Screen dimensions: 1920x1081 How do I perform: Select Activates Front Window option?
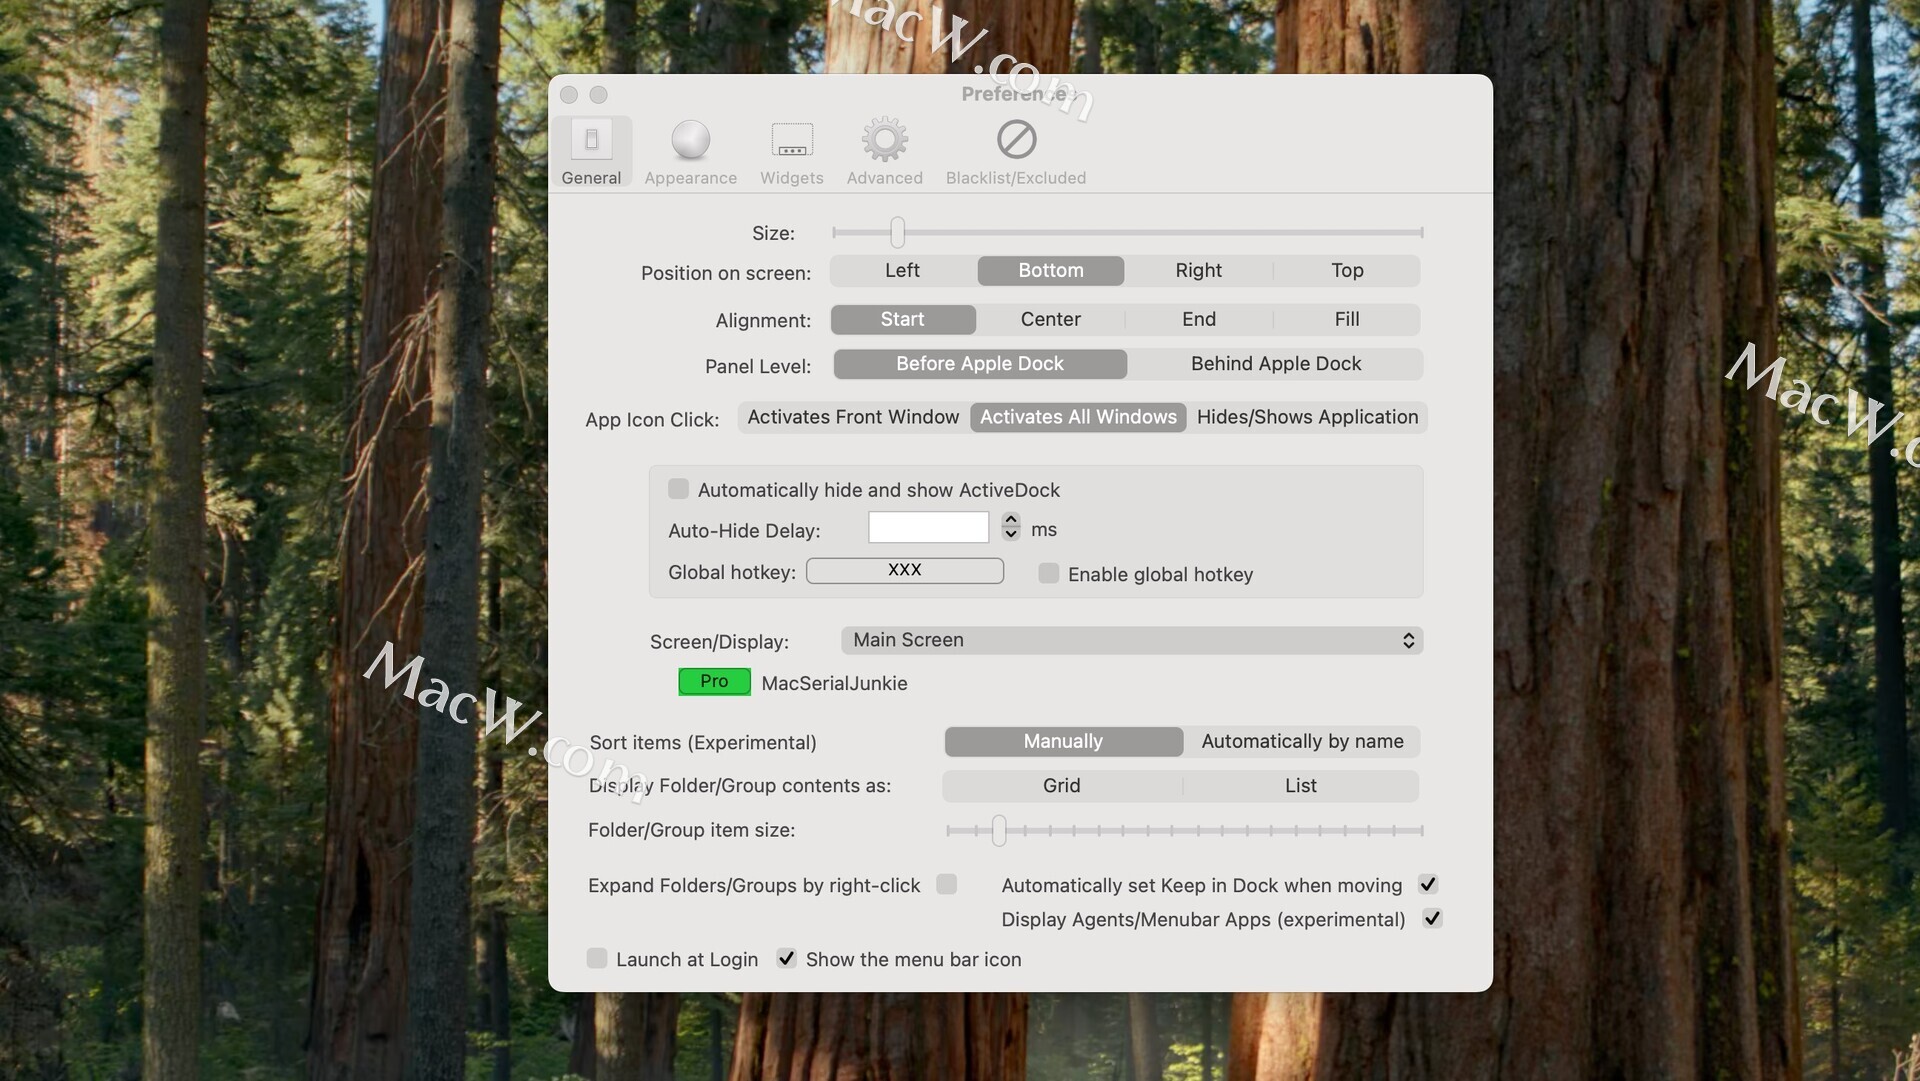pyautogui.click(x=853, y=418)
